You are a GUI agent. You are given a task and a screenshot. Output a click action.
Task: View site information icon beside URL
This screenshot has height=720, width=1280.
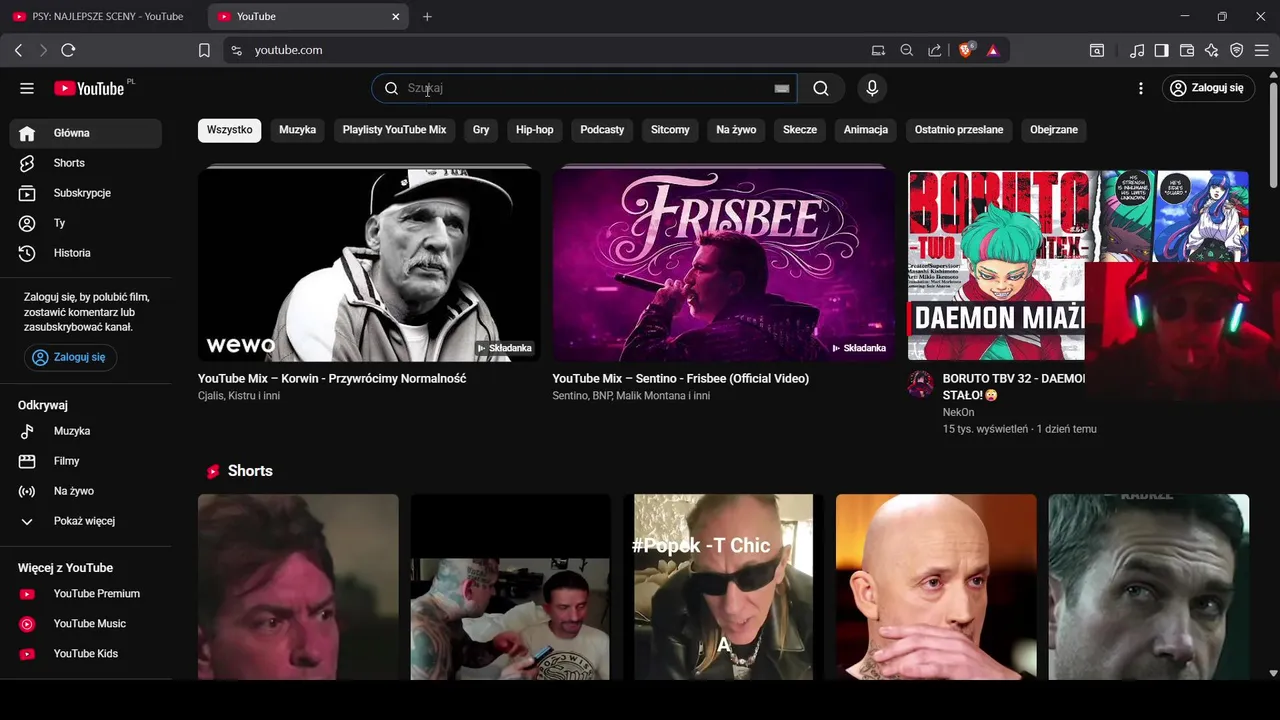[x=236, y=50]
